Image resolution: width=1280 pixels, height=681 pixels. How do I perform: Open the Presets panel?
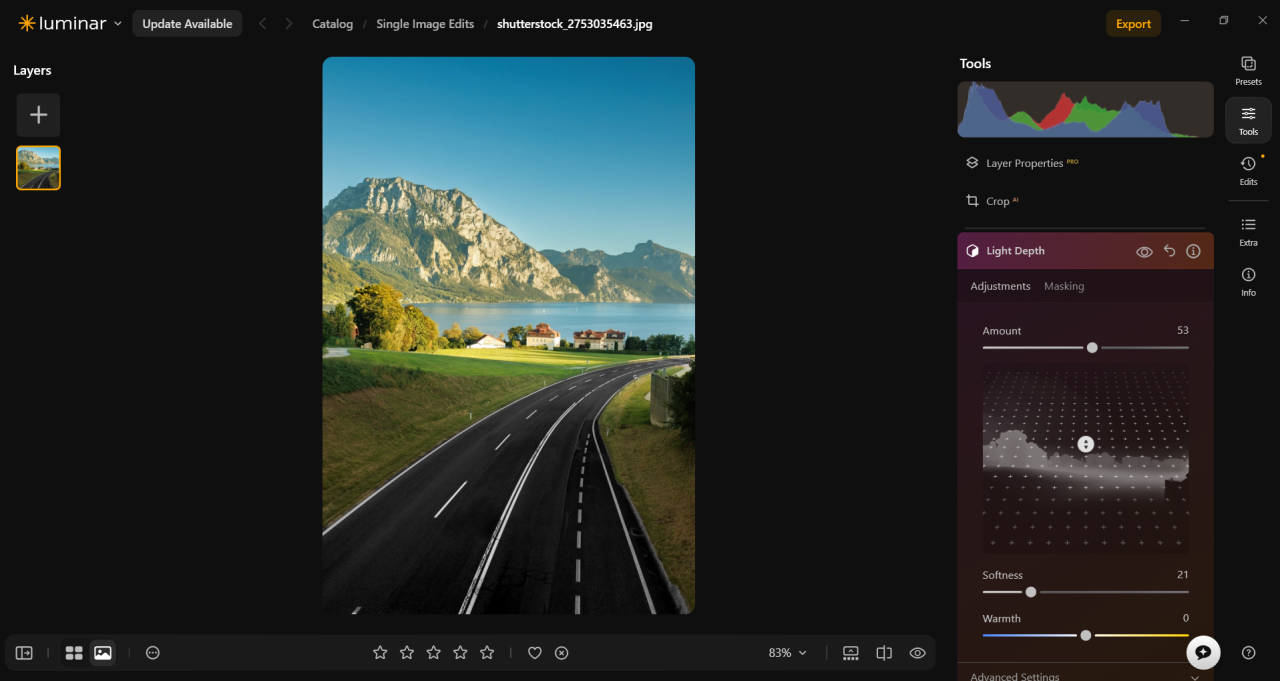pyautogui.click(x=1248, y=69)
